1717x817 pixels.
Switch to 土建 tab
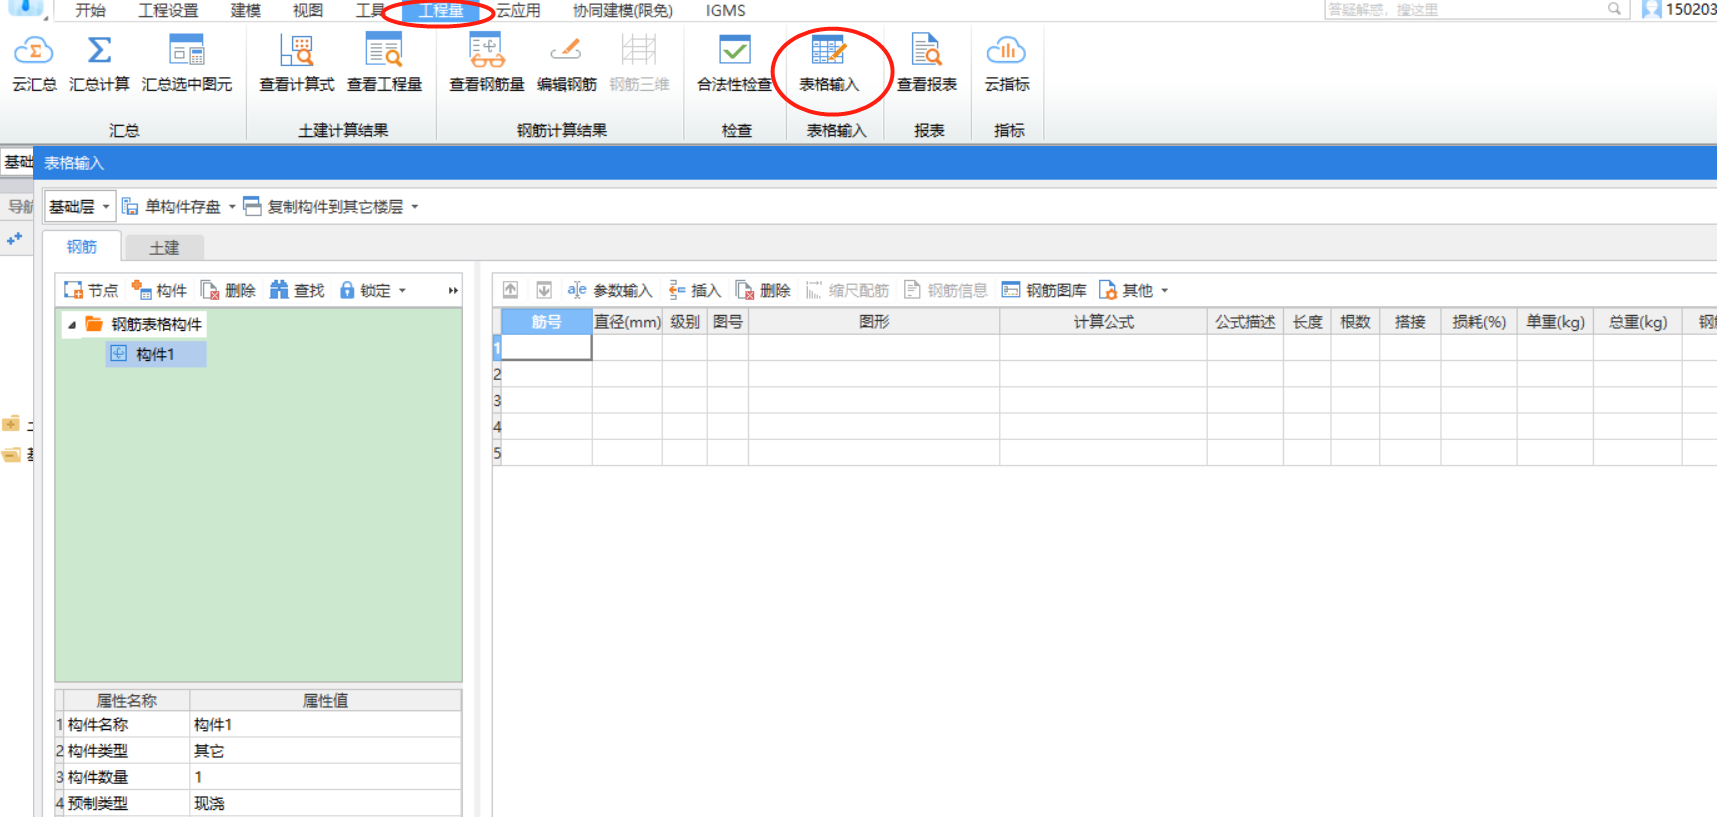click(x=164, y=247)
